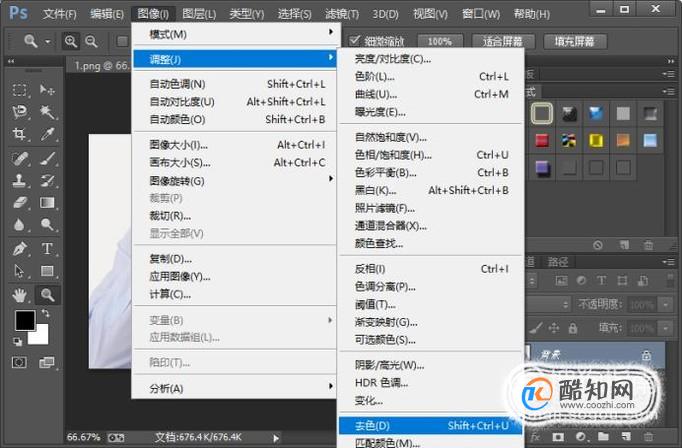Open the zoom tool preset dropdown

(48, 42)
